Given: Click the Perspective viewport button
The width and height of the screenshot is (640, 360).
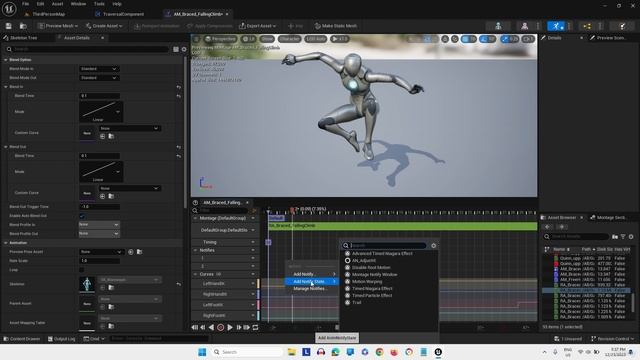Looking at the screenshot, I should (x=220, y=39).
